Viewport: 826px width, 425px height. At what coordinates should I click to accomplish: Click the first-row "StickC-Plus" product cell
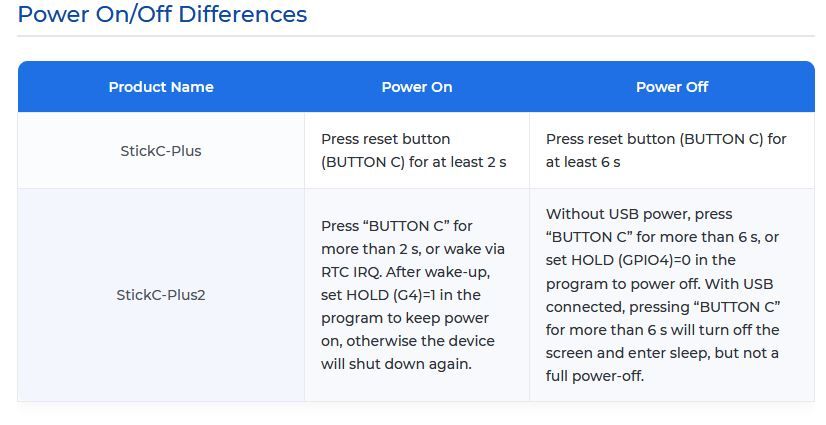161,151
